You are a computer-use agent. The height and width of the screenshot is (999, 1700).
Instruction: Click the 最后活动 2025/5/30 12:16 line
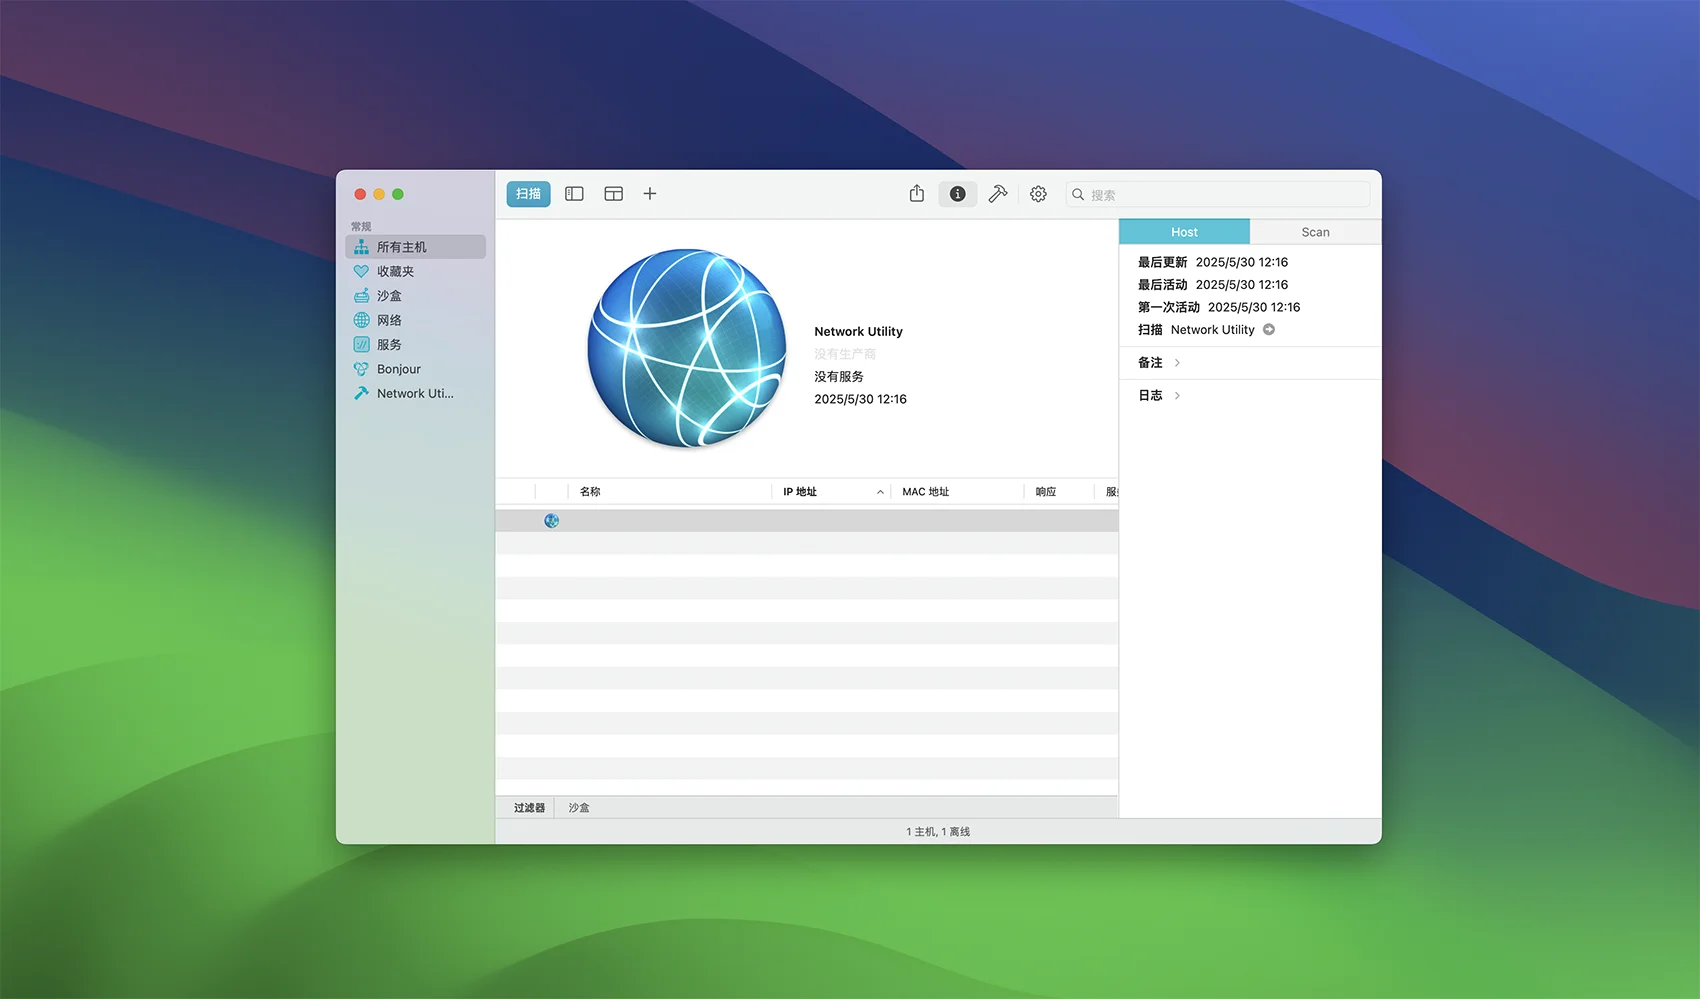[x=1213, y=285]
